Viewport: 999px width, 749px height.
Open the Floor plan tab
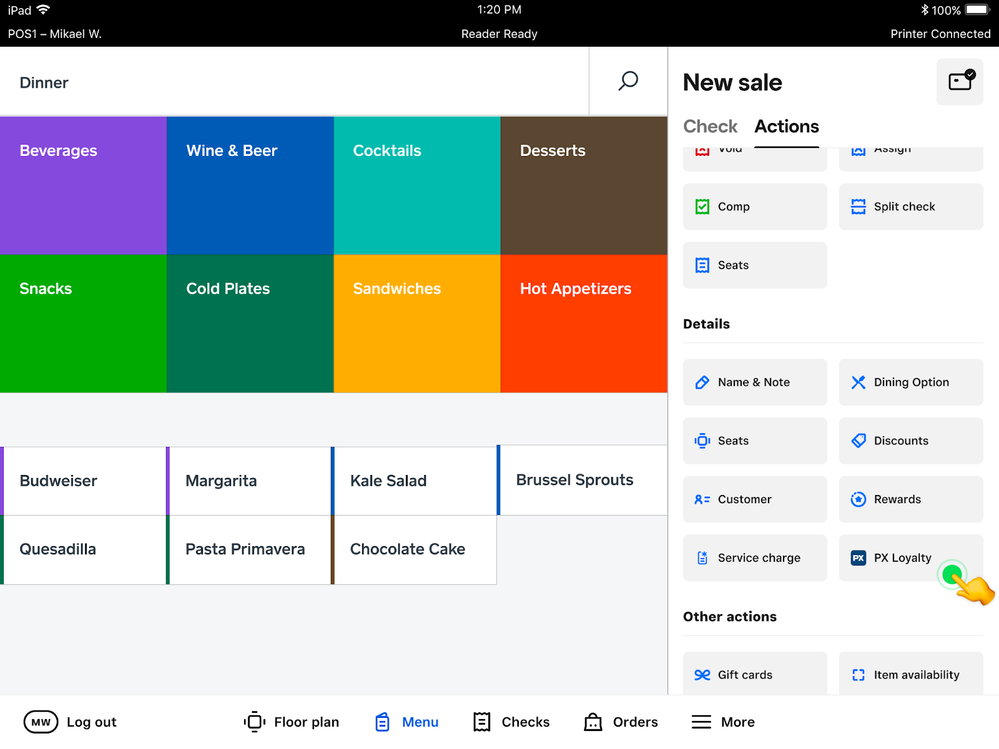[x=291, y=722]
